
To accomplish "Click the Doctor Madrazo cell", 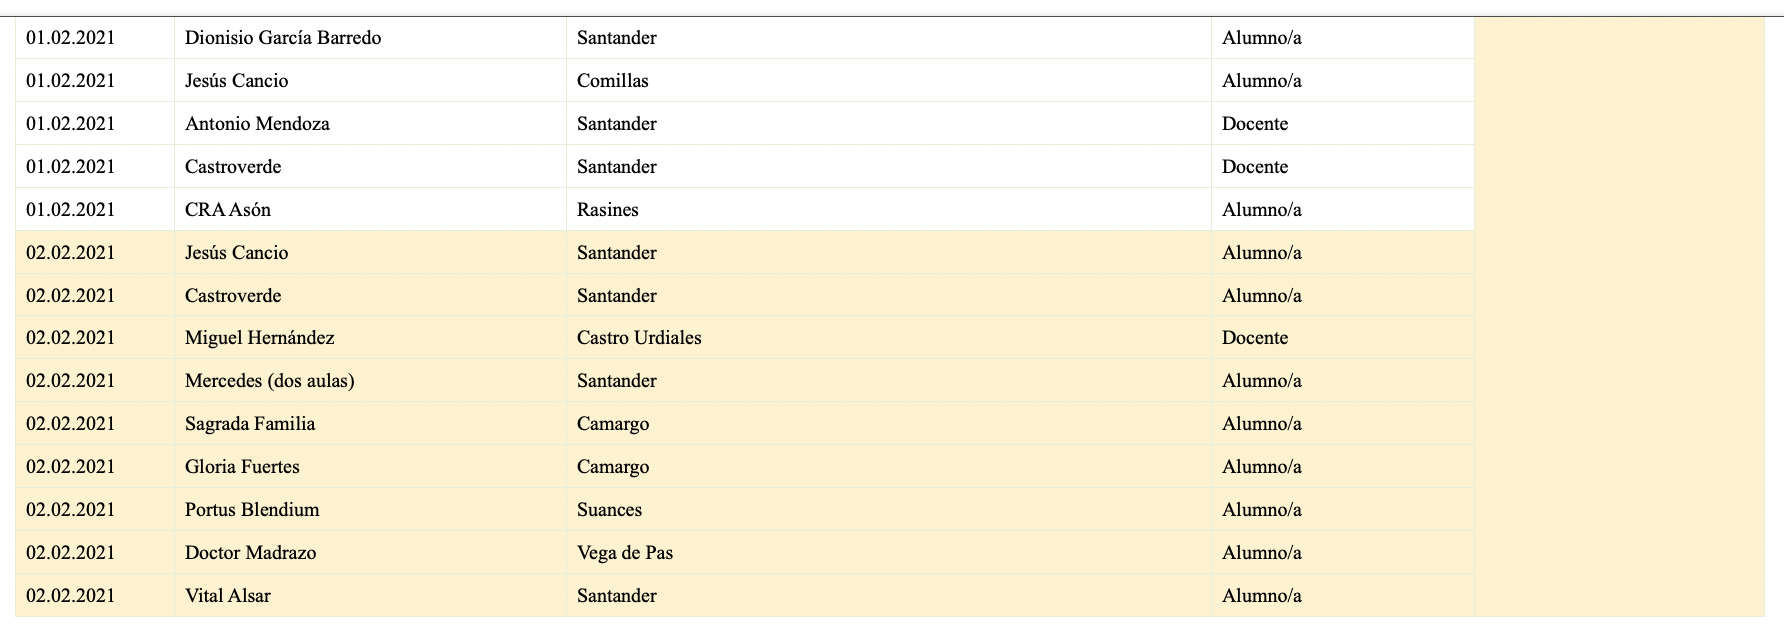I will pos(251,553).
